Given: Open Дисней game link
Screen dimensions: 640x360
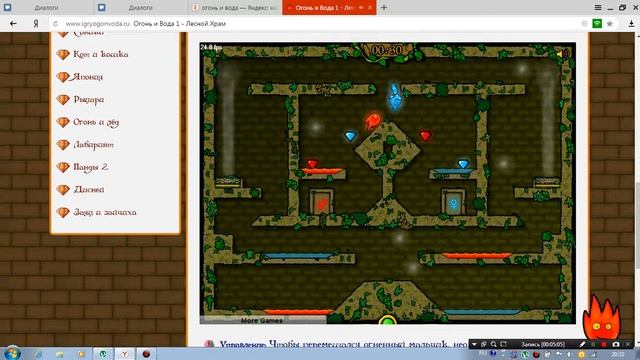Looking at the screenshot, I should click(x=89, y=190).
